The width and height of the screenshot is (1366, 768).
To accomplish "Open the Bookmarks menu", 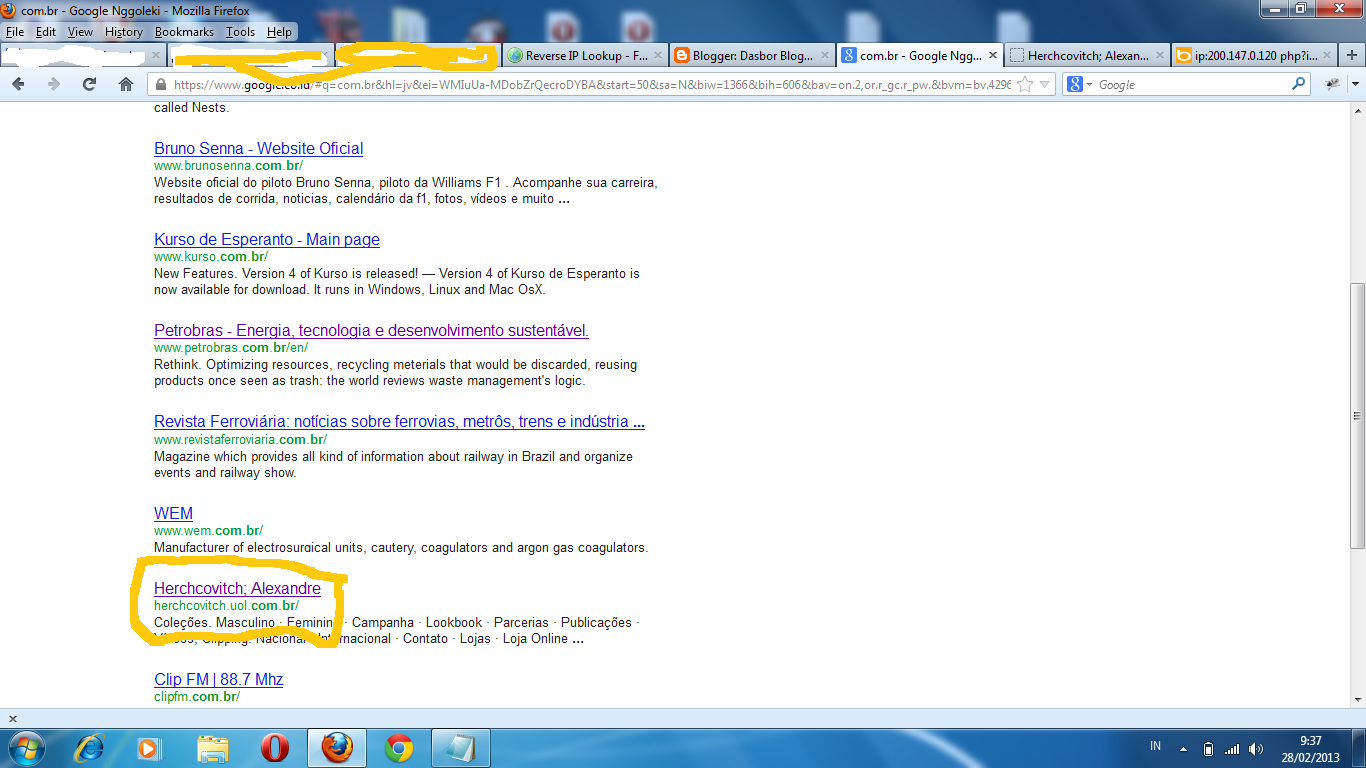I will pos(184,32).
